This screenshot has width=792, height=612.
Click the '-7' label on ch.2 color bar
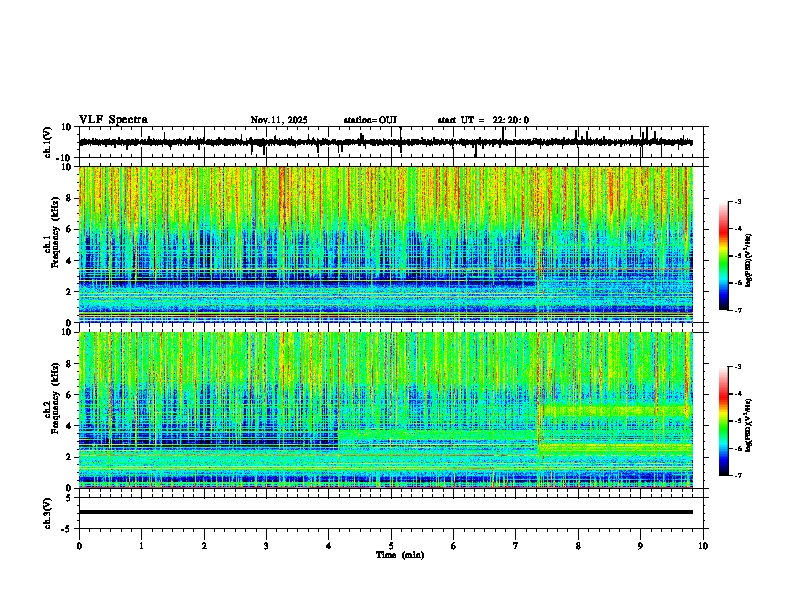(x=738, y=475)
